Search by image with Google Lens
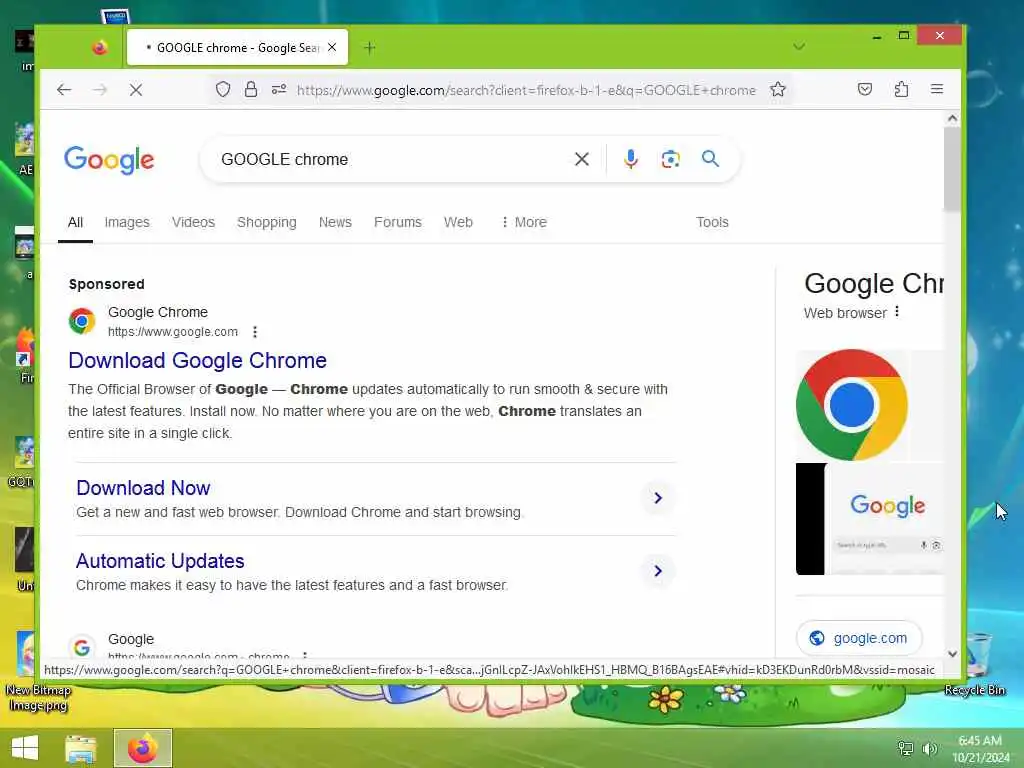This screenshot has height=768, width=1024. point(670,159)
